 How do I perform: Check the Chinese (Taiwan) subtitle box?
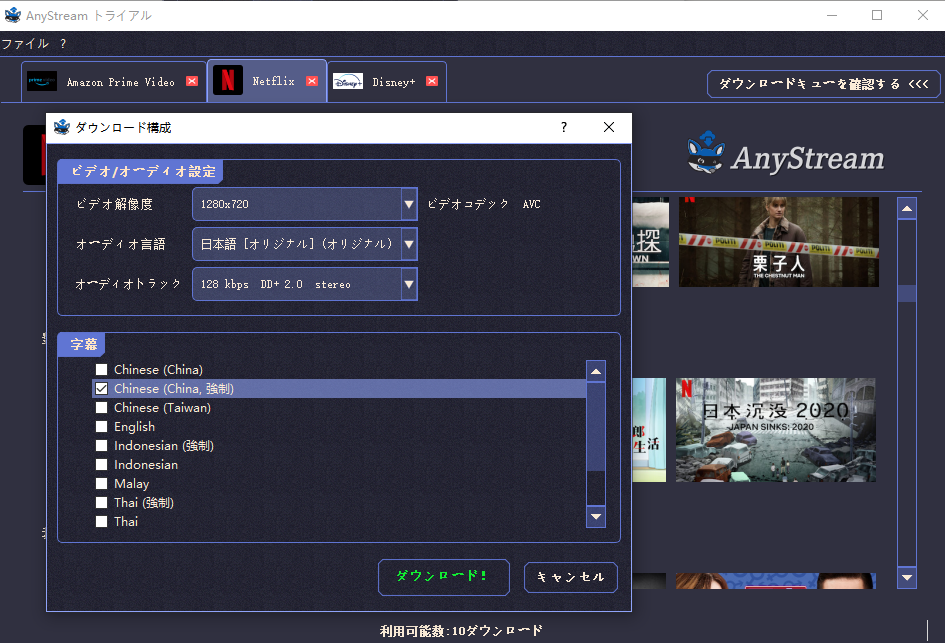(101, 408)
